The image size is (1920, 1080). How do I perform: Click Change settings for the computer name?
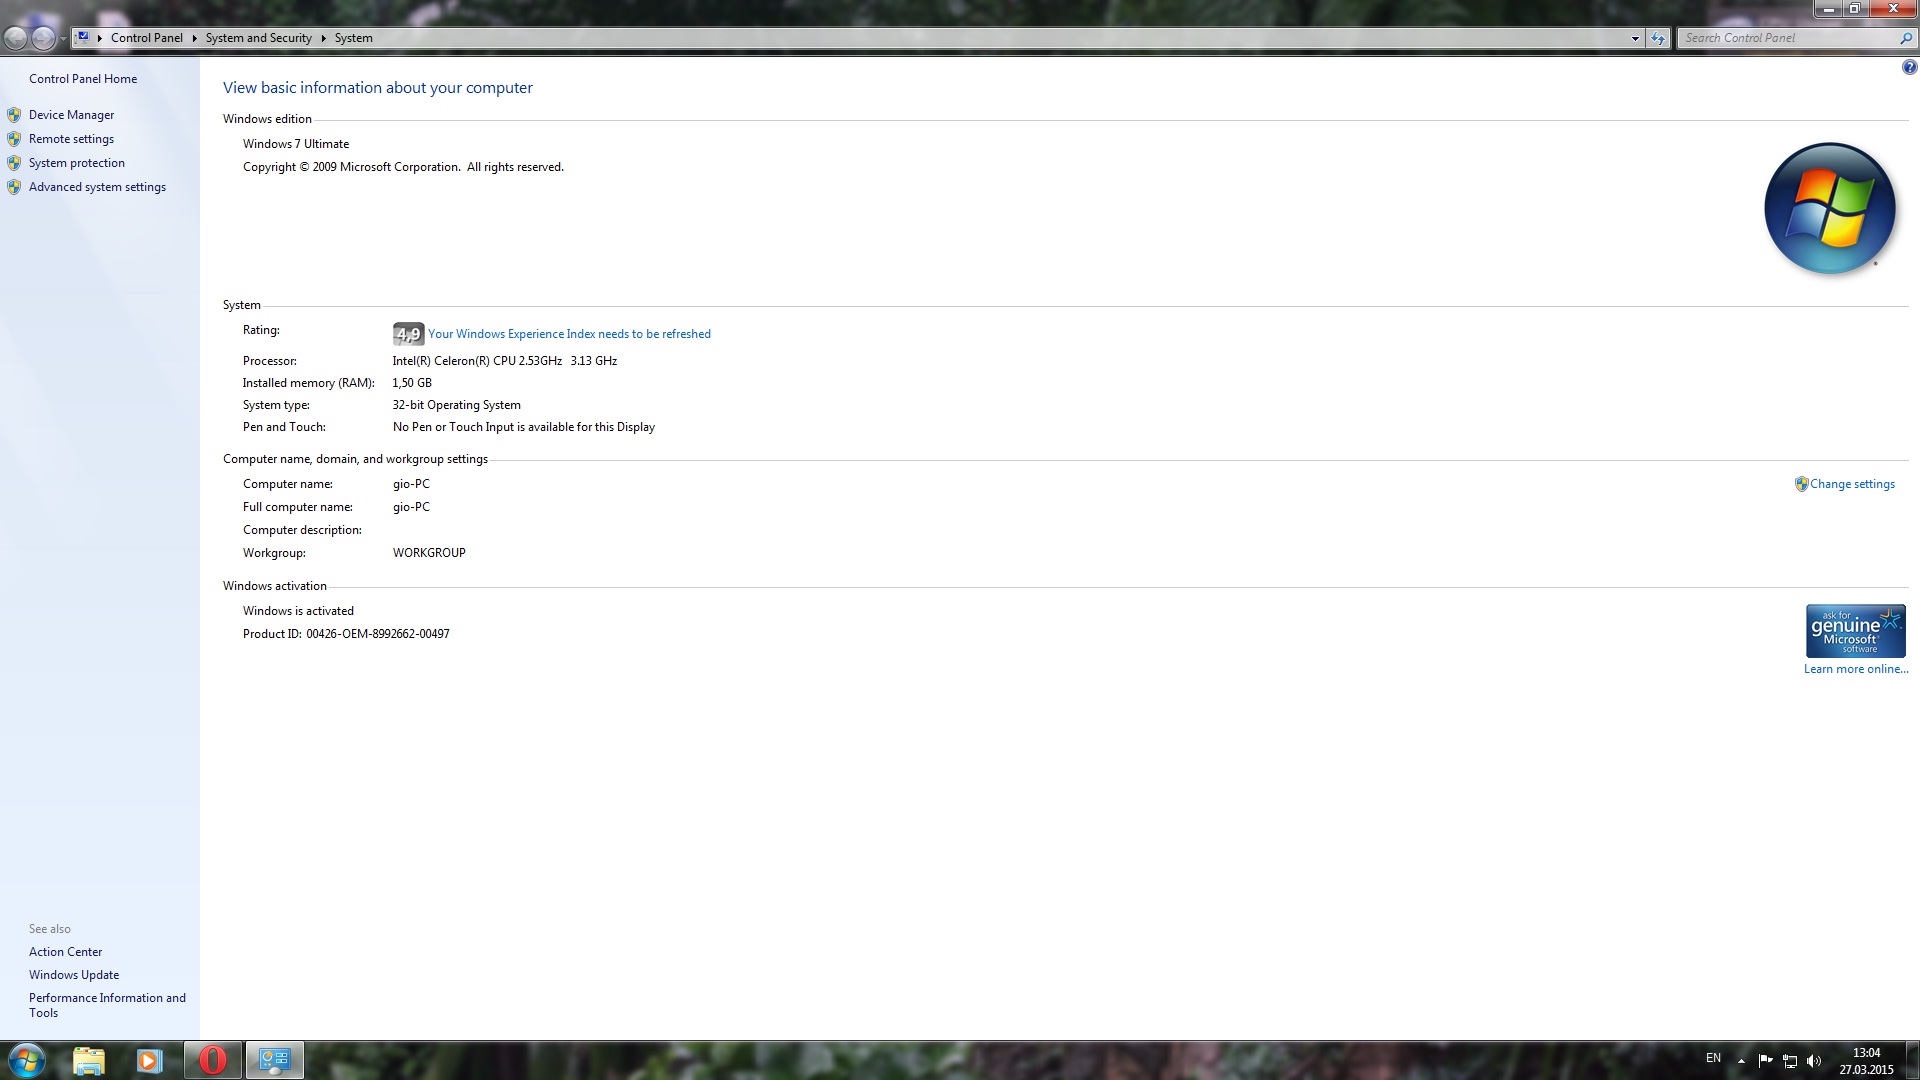1851,484
